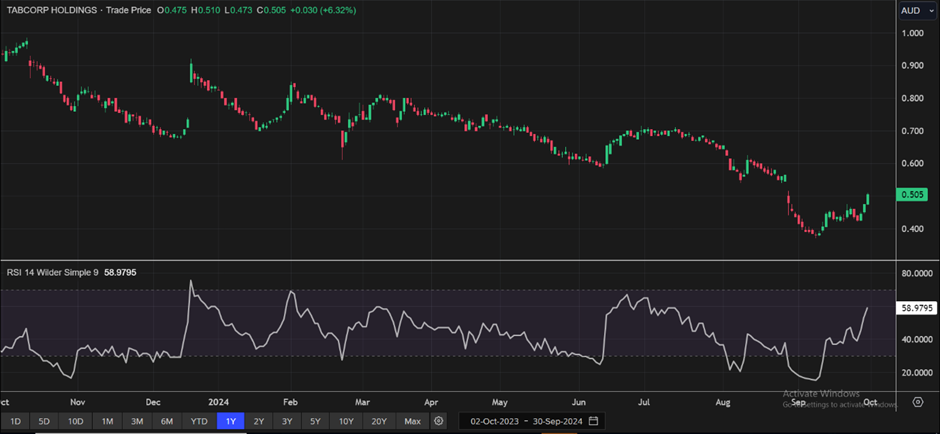Click the 0.700 price axis label
The image size is (940, 434).
[913, 131]
